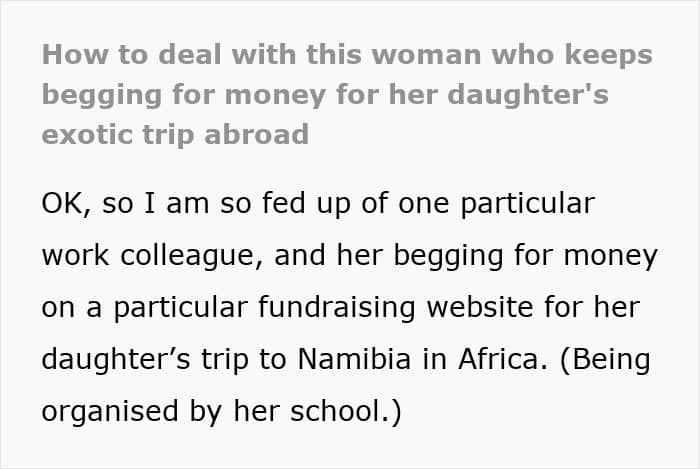
Task: Click the word "particular" on the first body line
Action: pyautogui.click(x=527, y=204)
